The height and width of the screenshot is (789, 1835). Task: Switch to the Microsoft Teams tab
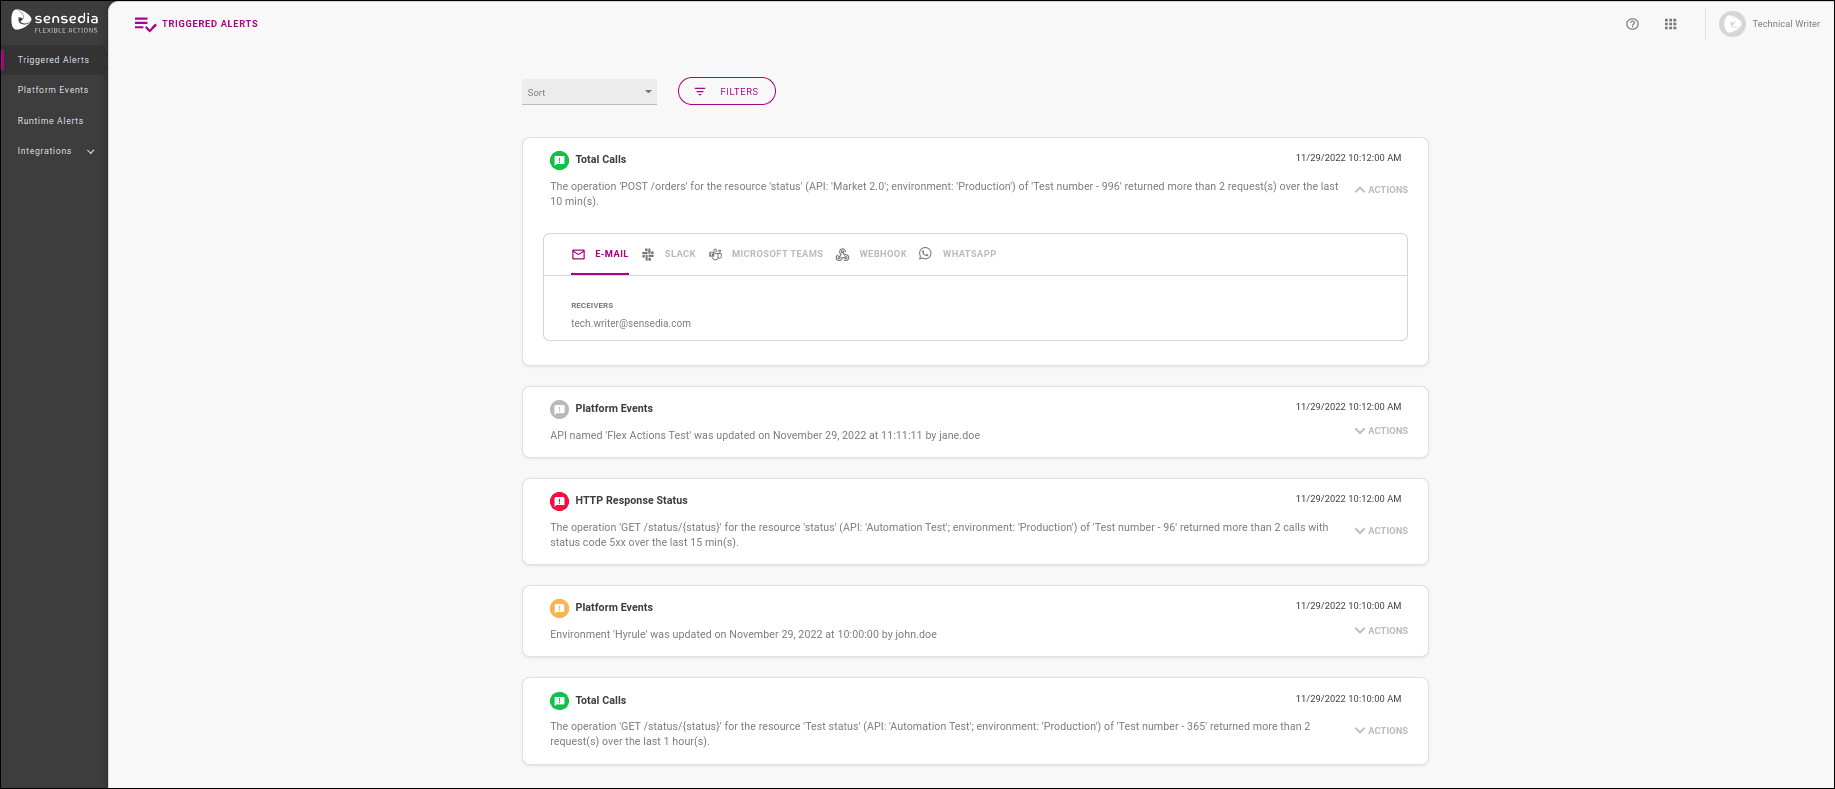tap(766, 254)
